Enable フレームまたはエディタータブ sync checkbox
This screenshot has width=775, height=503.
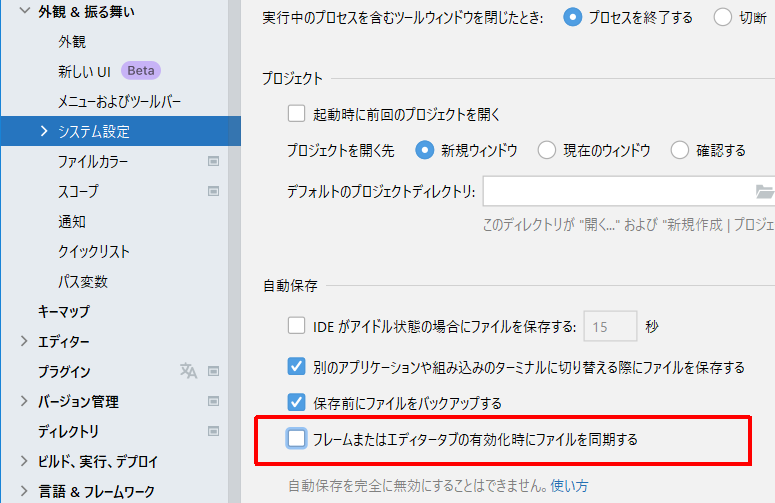[296, 438]
